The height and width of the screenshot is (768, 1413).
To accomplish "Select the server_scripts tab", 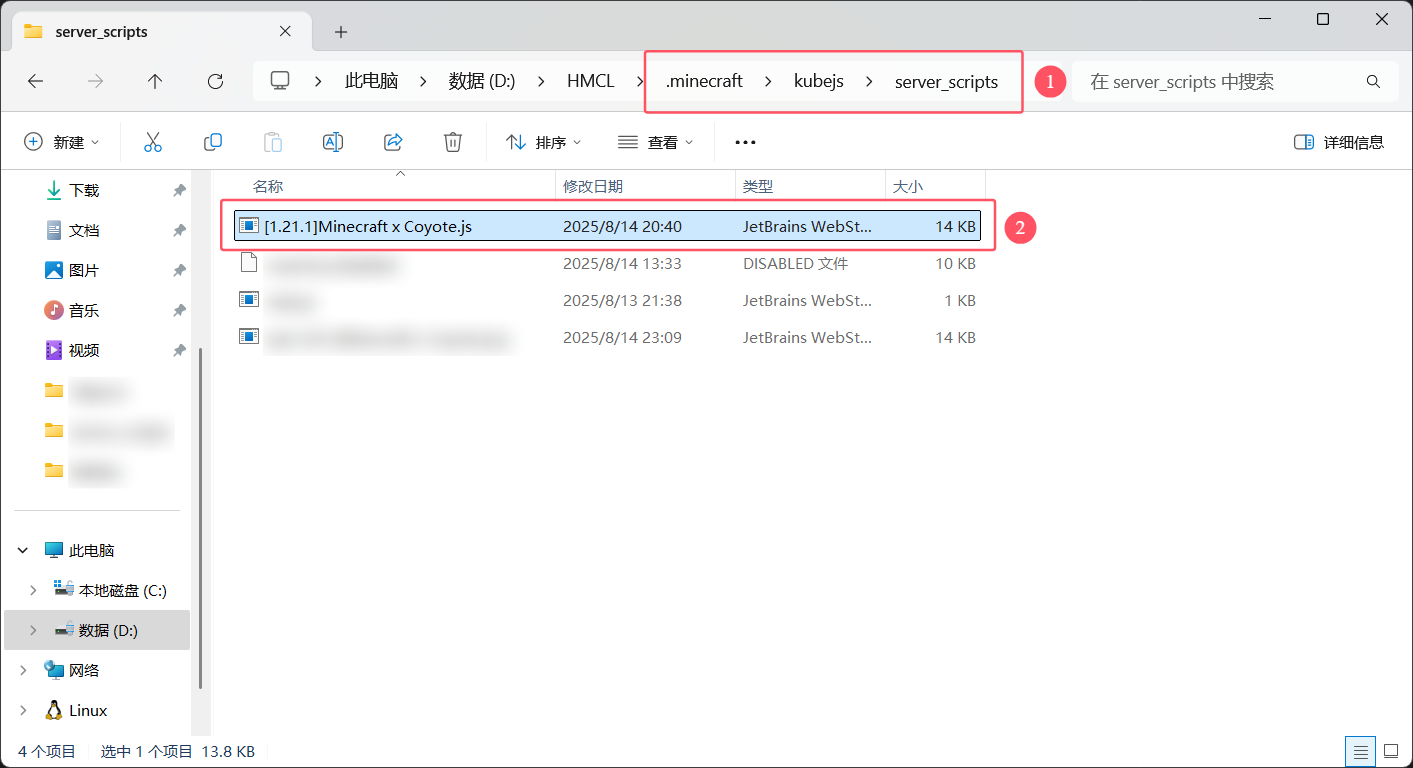I will pos(160,31).
